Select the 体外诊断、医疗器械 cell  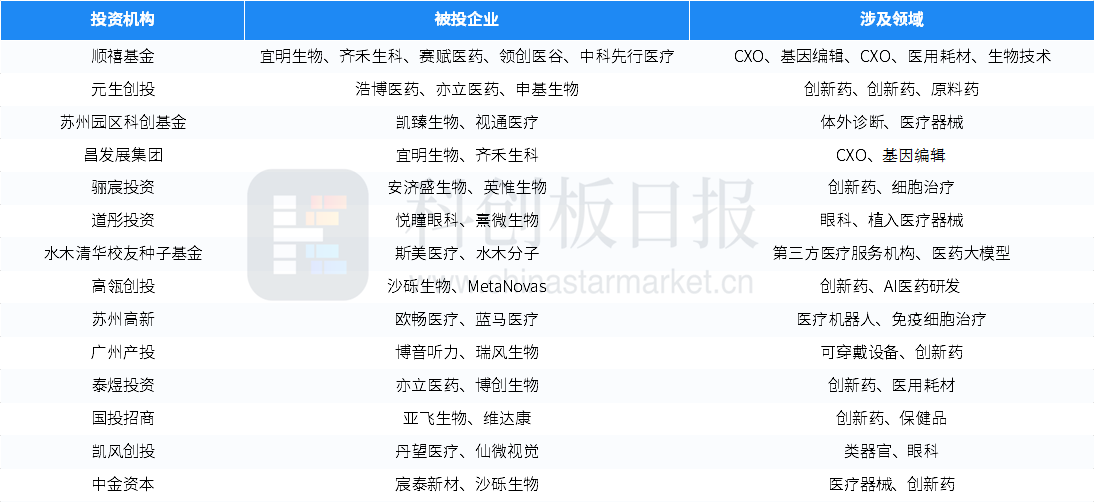pyautogui.click(x=892, y=122)
